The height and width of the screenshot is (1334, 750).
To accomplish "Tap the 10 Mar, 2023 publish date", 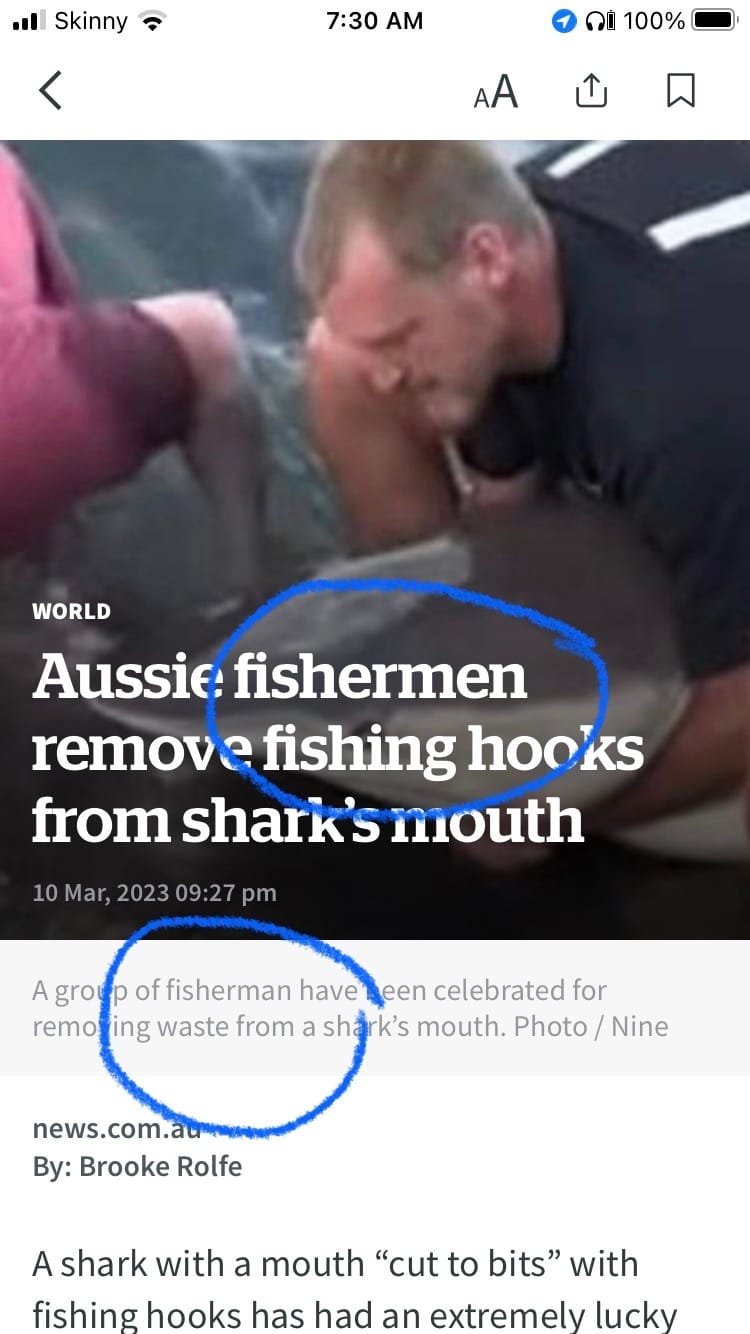I will point(154,892).
